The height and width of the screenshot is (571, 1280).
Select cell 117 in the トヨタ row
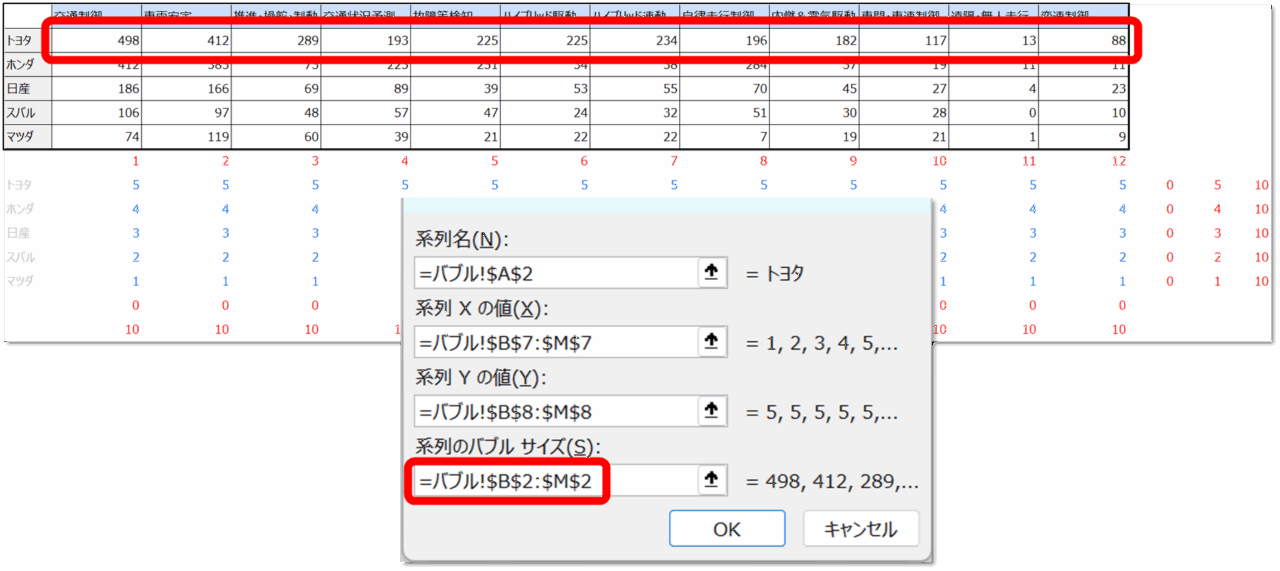point(904,41)
